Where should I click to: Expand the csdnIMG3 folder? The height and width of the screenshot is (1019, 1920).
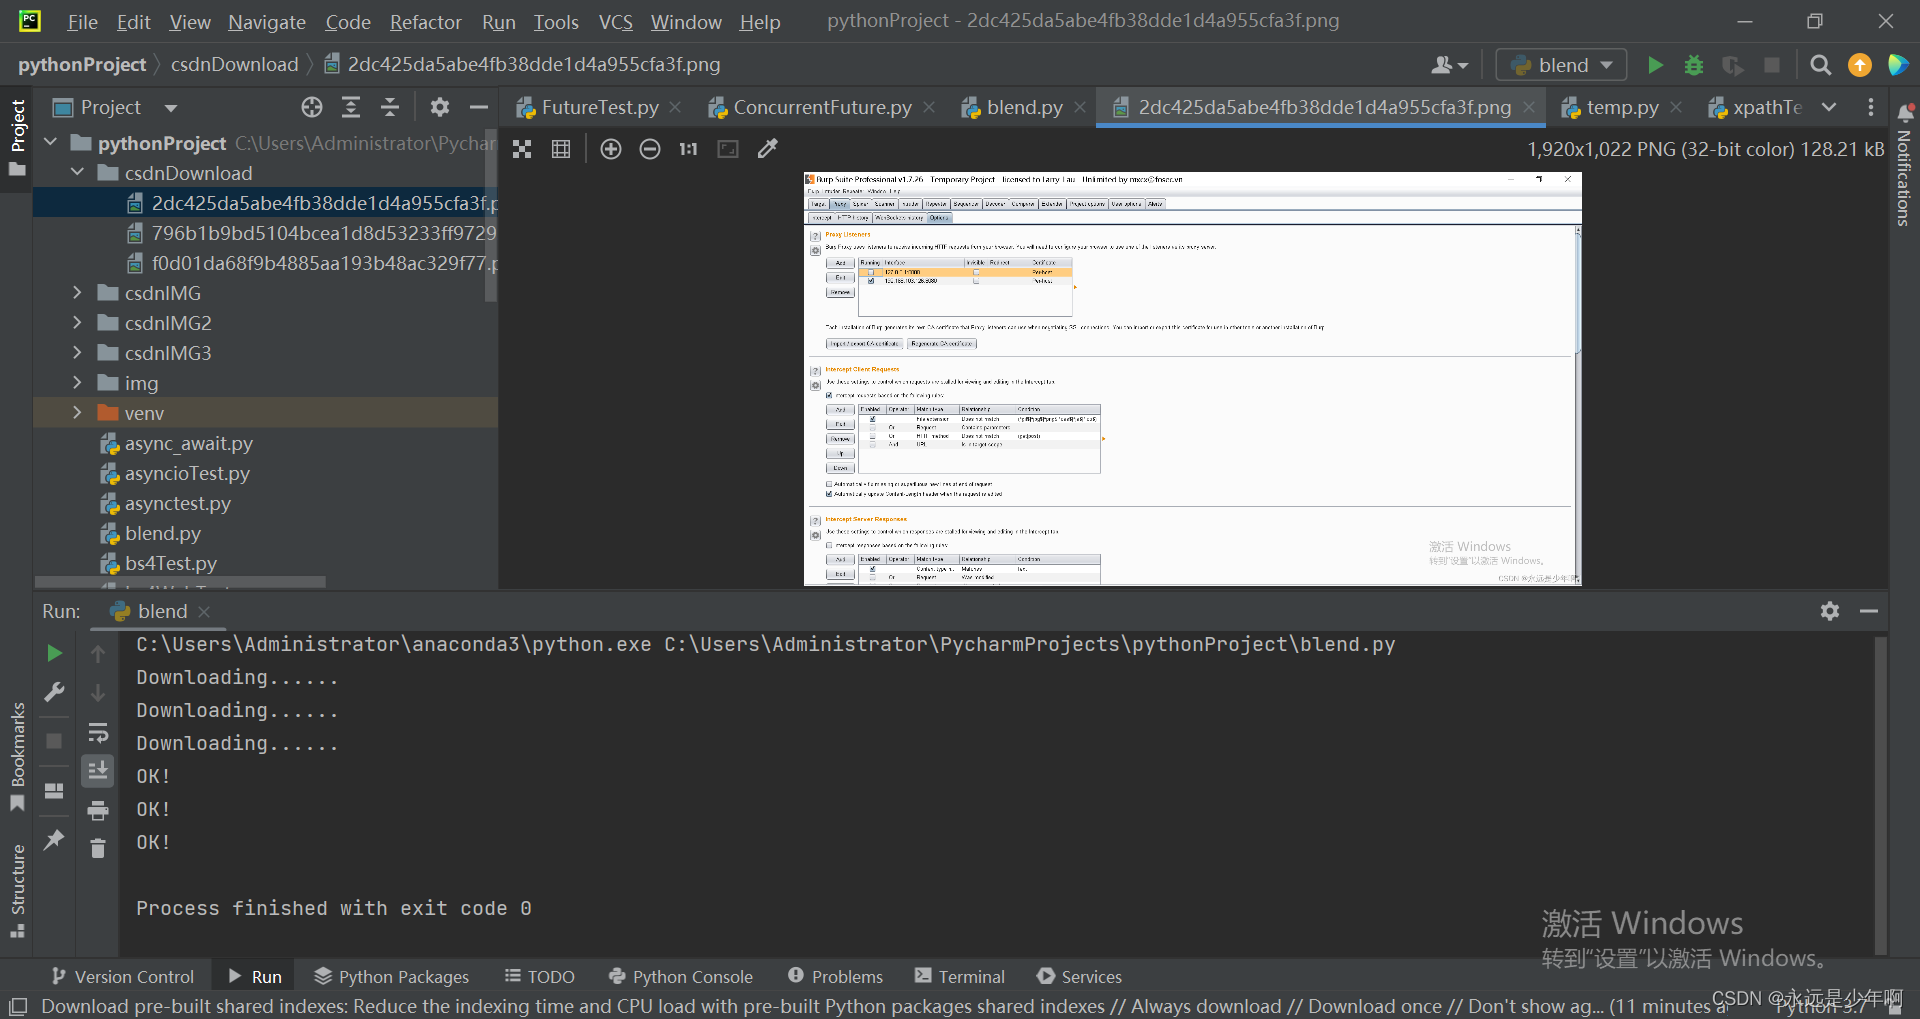tap(77, 353)
